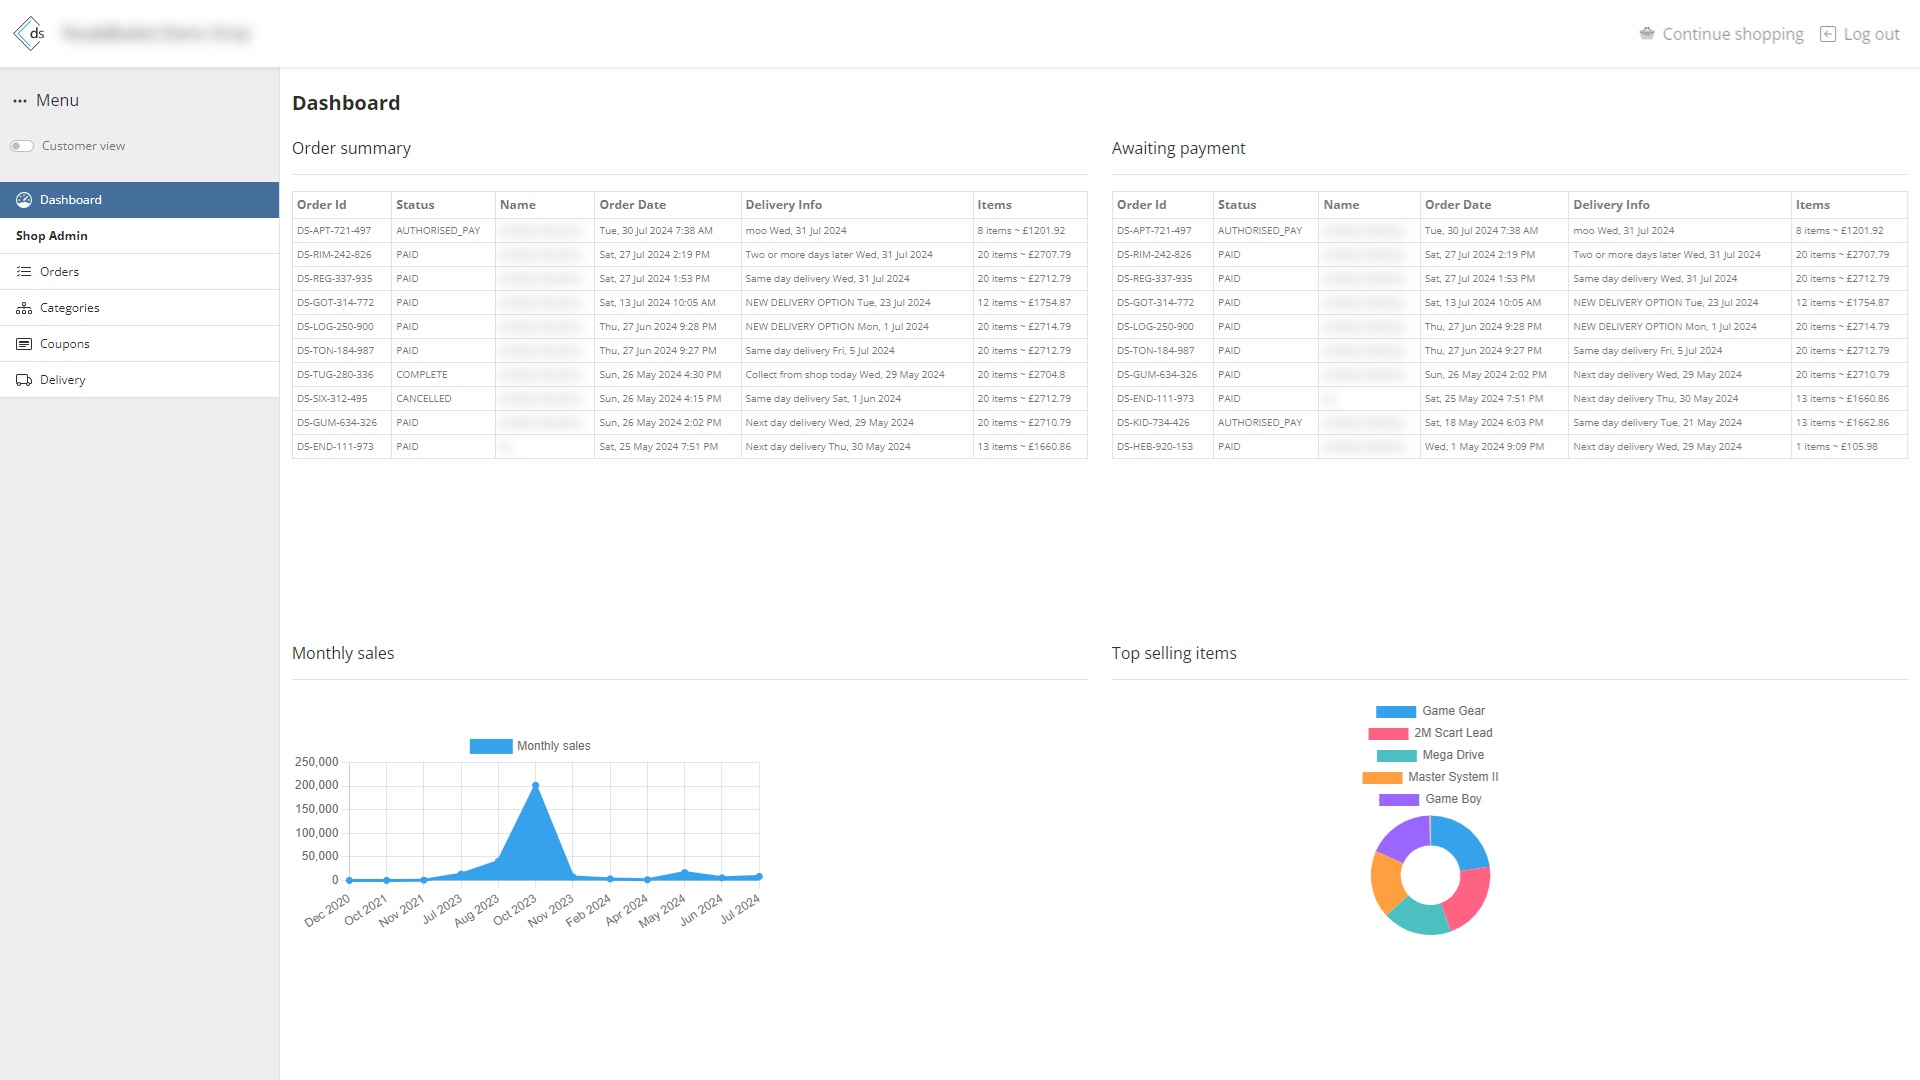Open the Categories menu item
1920x1080 pixels.
click(139, 308)
